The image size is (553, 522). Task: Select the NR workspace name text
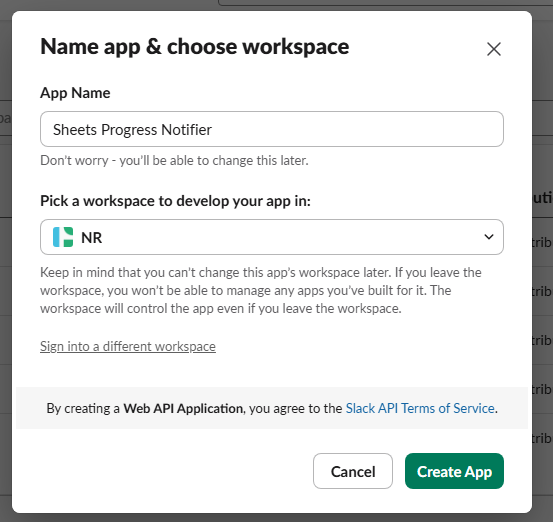pyautogui.click(x=91, y=238)
